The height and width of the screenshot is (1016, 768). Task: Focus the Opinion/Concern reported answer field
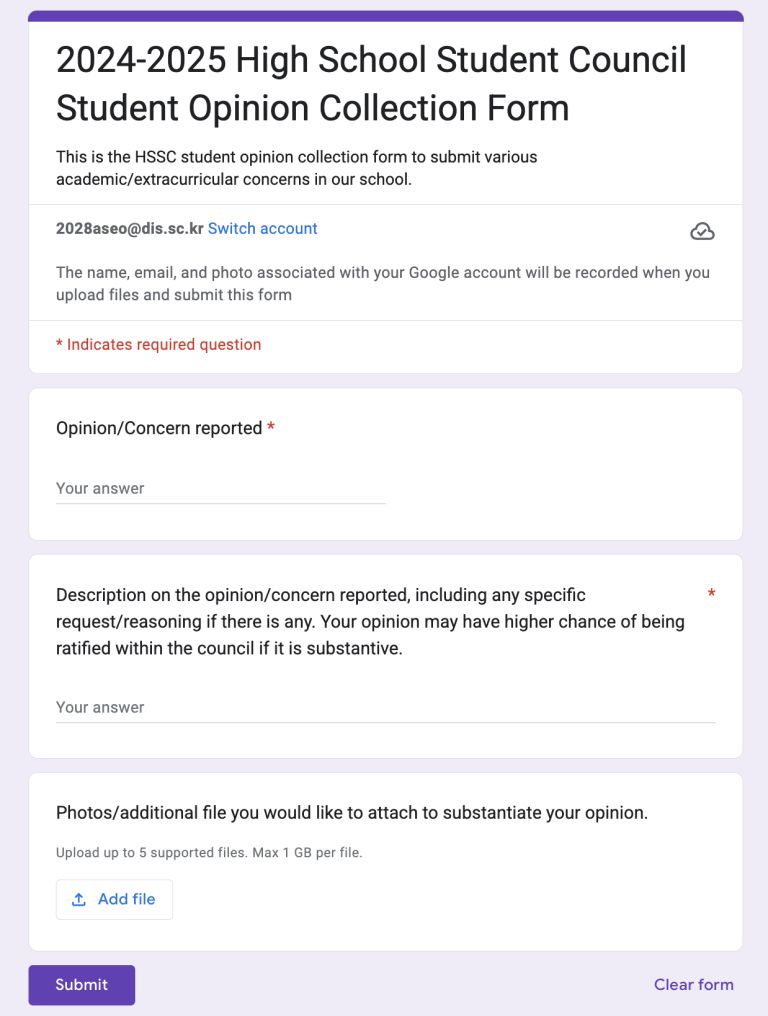coord(220,489)
